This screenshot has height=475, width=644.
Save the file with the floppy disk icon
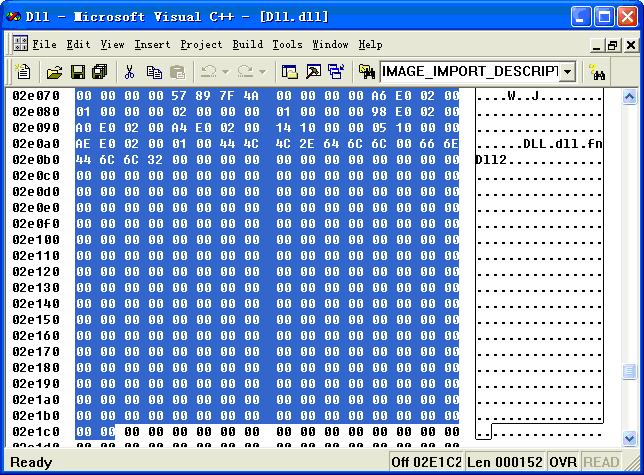[x=78, y=72]
